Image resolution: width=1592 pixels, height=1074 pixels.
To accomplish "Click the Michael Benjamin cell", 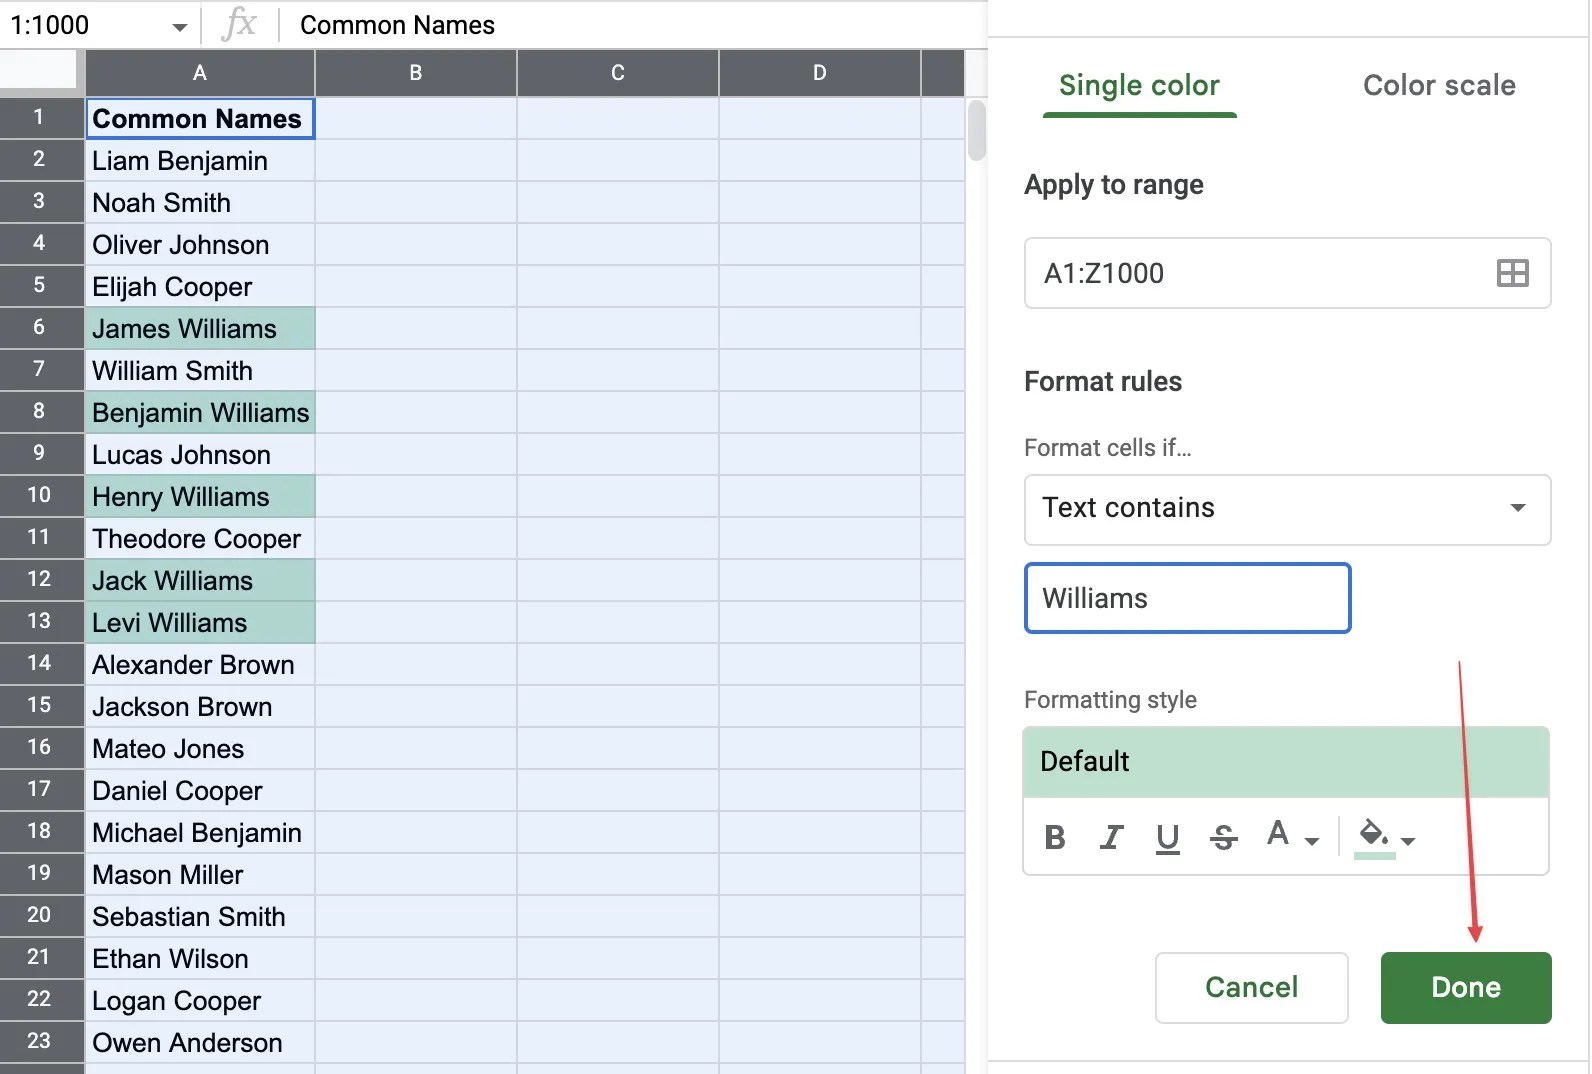I will [x=200, y=832].
